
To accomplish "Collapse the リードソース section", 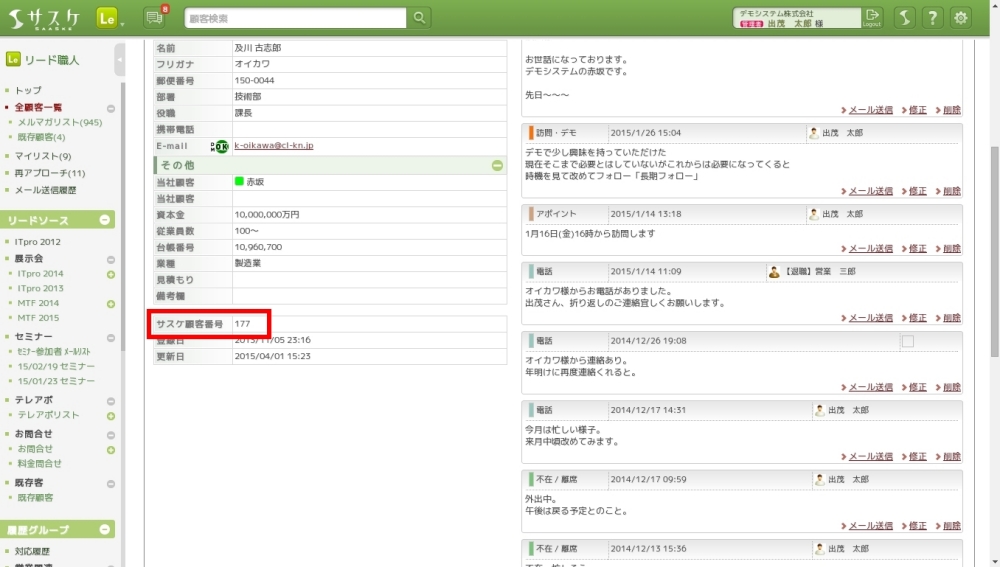I will pyautogui.click(x=105, y=220).
